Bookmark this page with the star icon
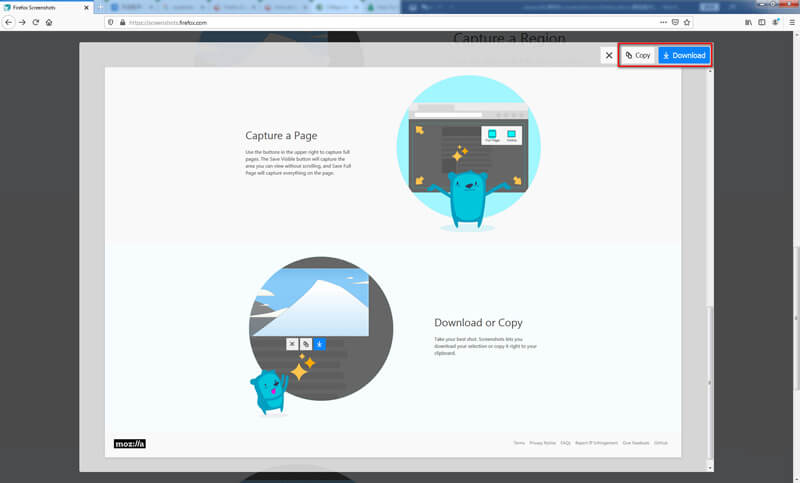The width and height of the screenshot is (800, 483). coord(689,22)
